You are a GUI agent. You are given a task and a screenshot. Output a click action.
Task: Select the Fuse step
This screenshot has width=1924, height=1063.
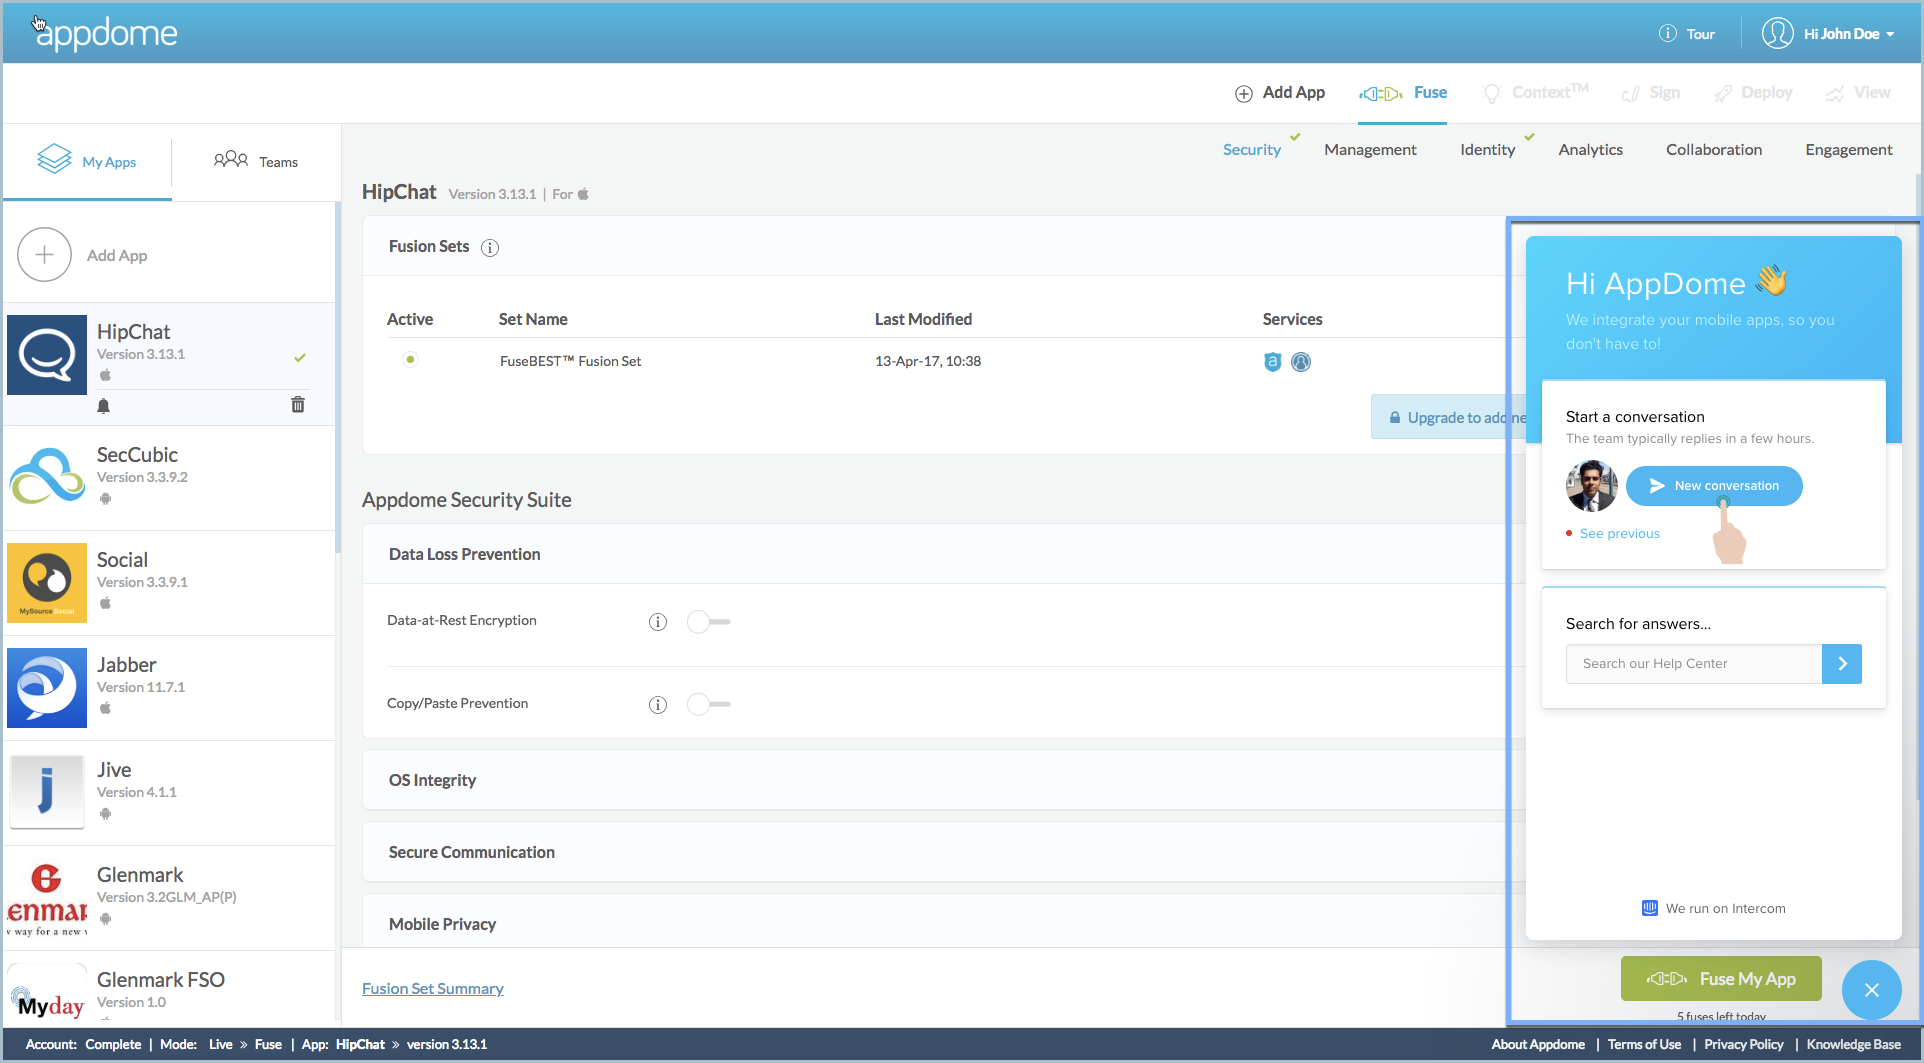click(x=1403, y=93)
